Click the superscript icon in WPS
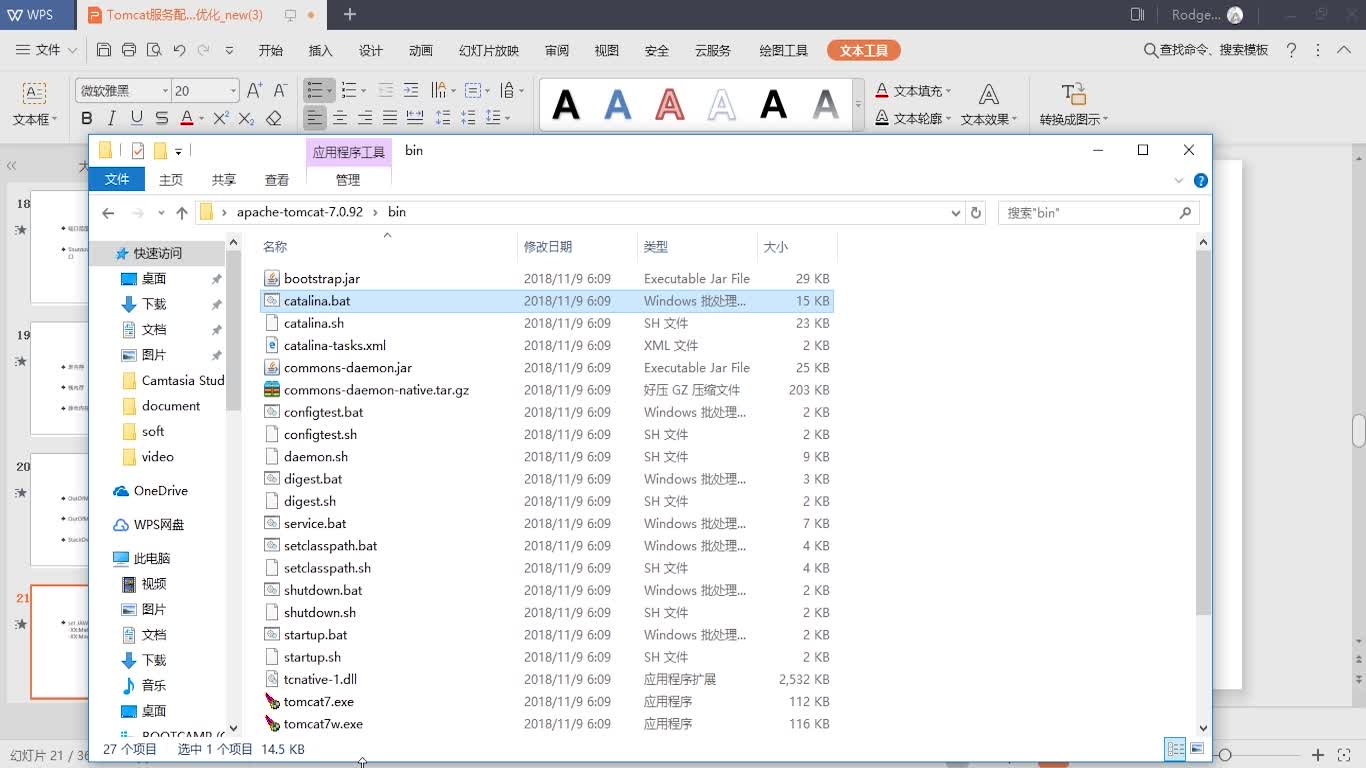This screenshot has width=1366, height=768. coord(222,118)
